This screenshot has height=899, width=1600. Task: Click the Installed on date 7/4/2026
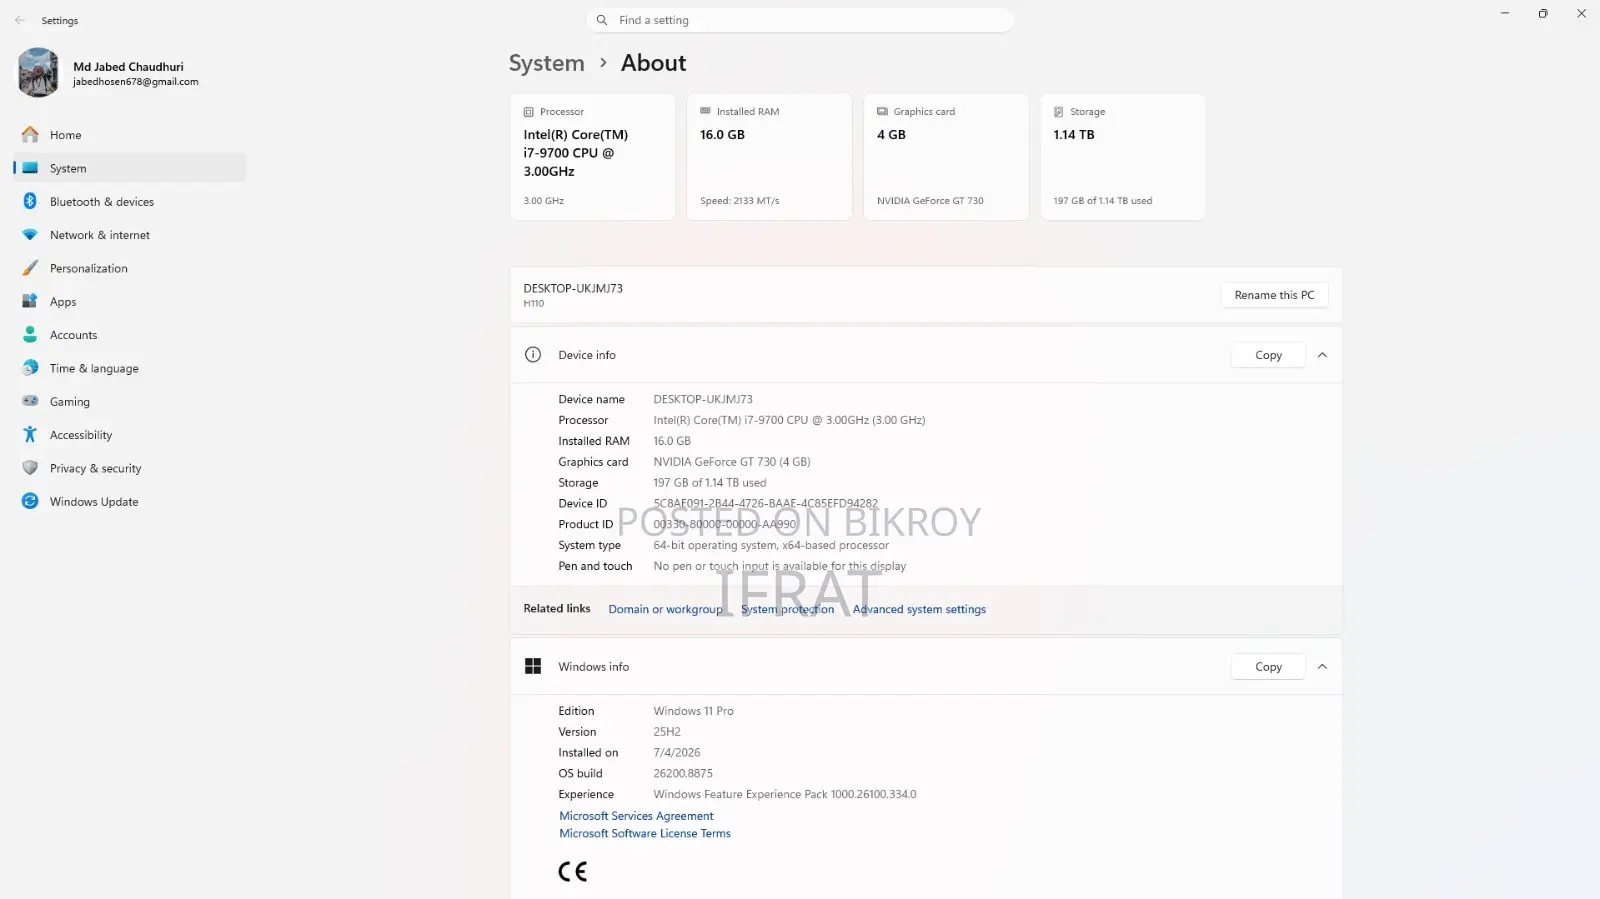[677, 753]
